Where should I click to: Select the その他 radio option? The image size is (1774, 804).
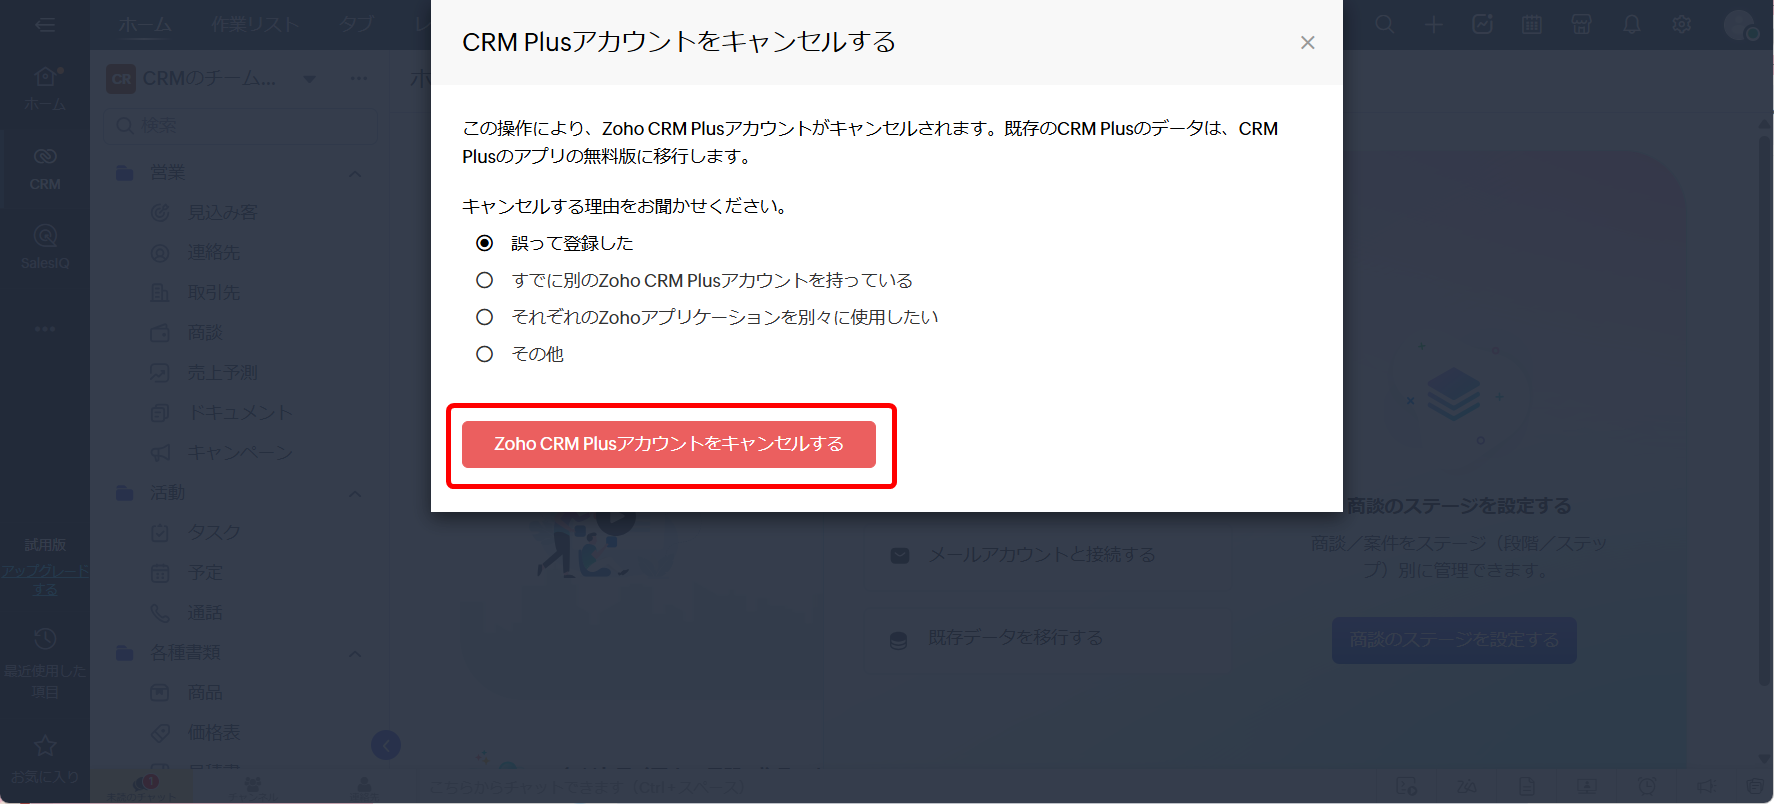[485, 354]
